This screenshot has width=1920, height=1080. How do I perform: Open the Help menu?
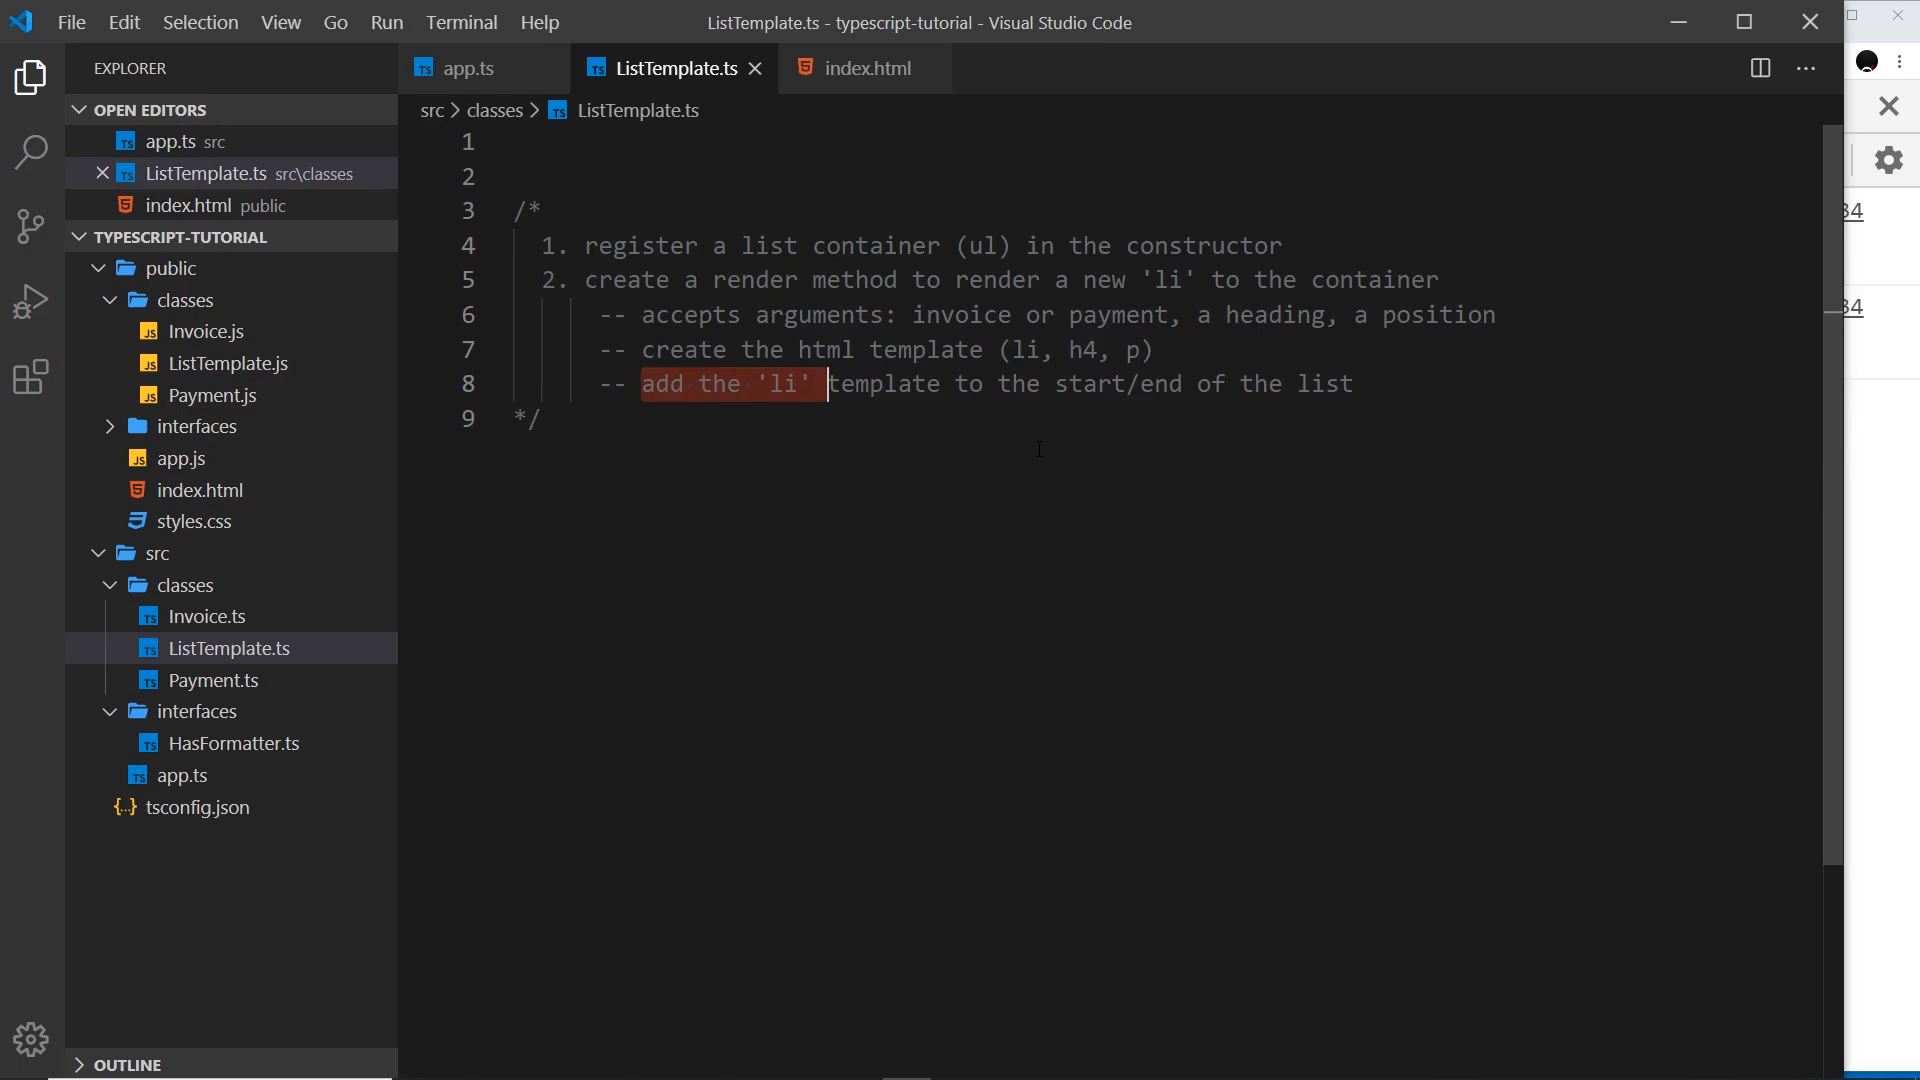click(x=540, y=22)
